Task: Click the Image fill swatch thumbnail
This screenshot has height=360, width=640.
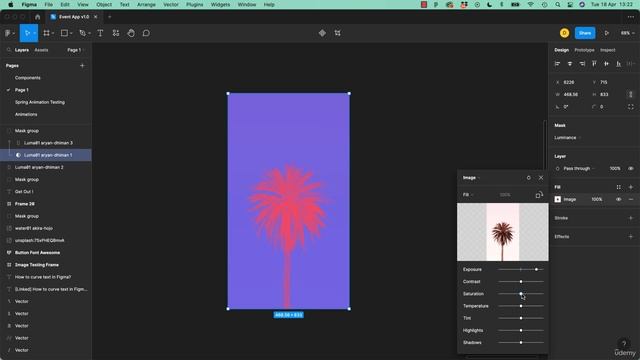Action: coord(558,199)
